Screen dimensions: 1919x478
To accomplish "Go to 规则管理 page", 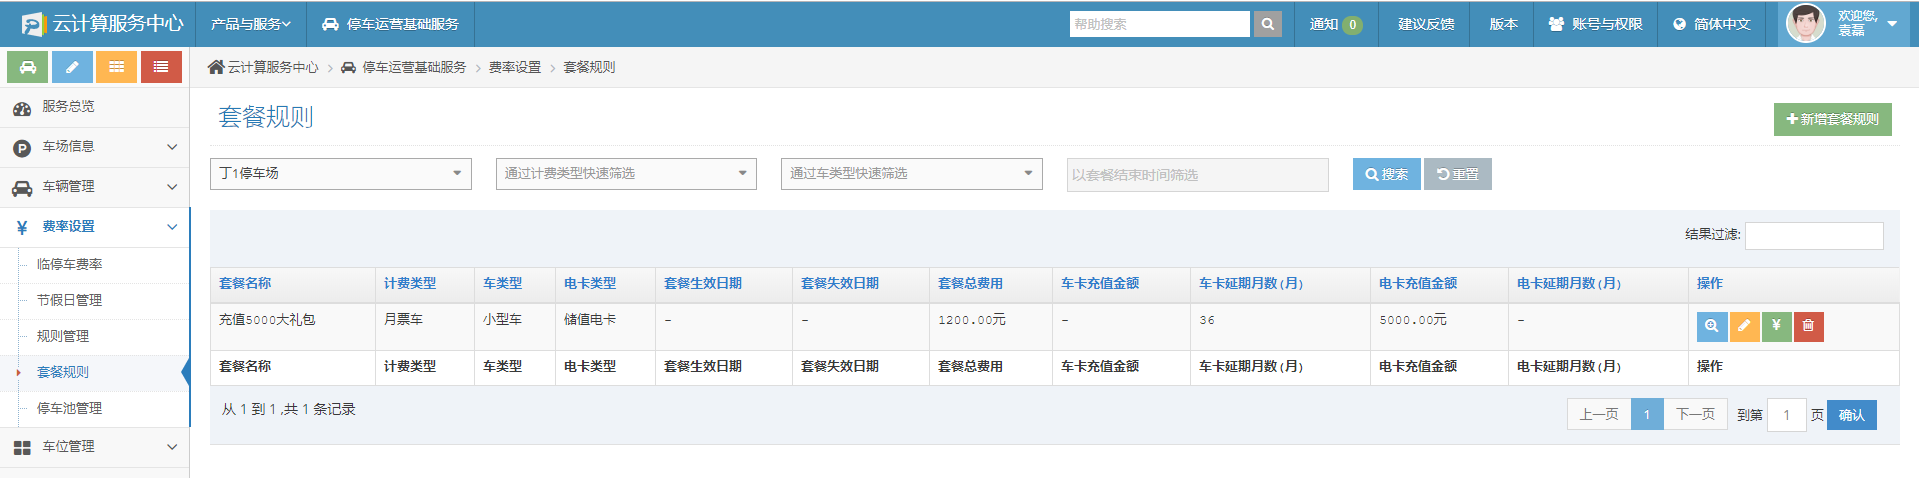I will [x=63, y=336].
